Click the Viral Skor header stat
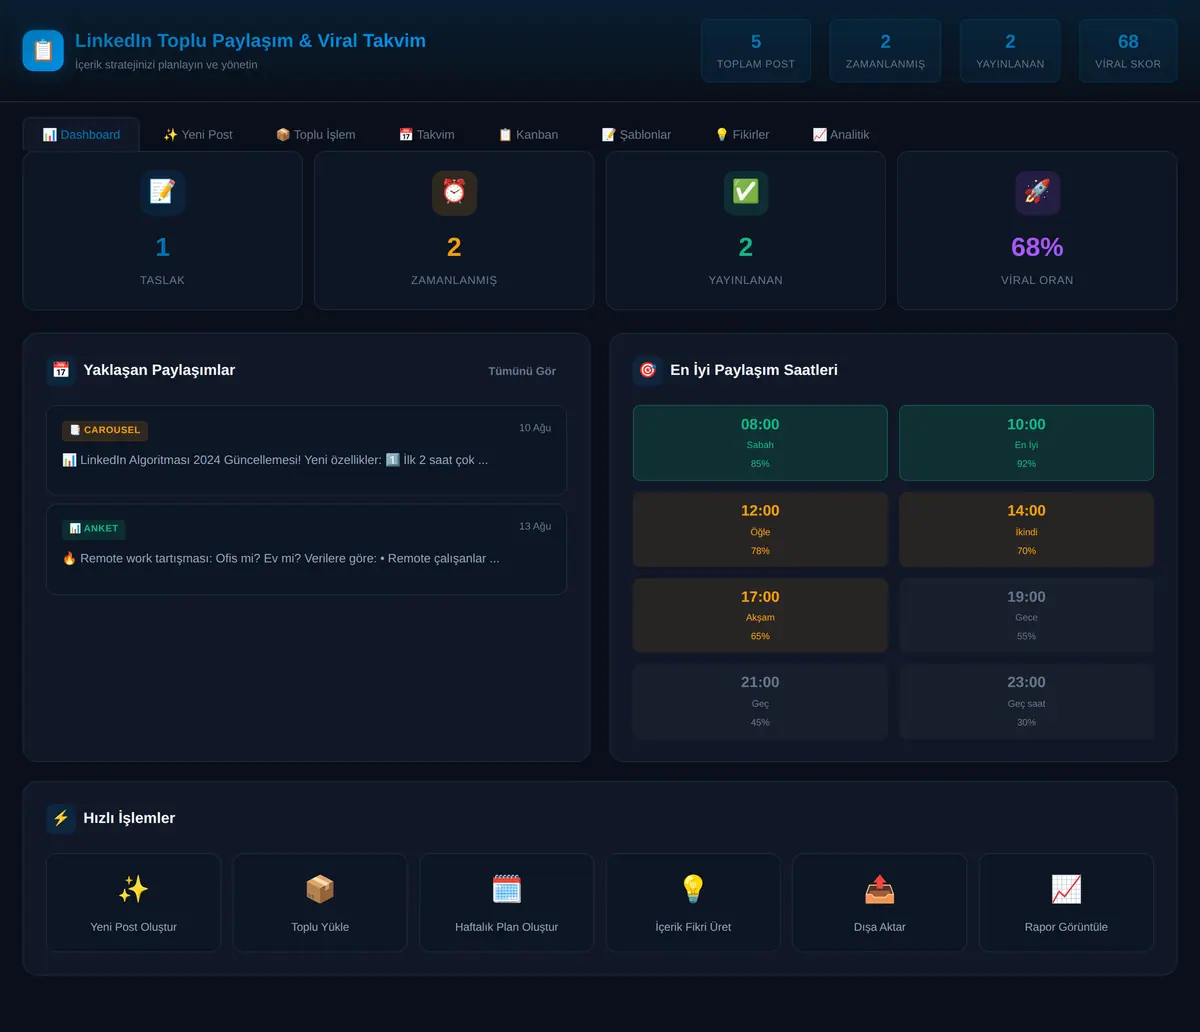Image resolution: width=1200 pixels, height=1032 pixels. click(1128, 51)
